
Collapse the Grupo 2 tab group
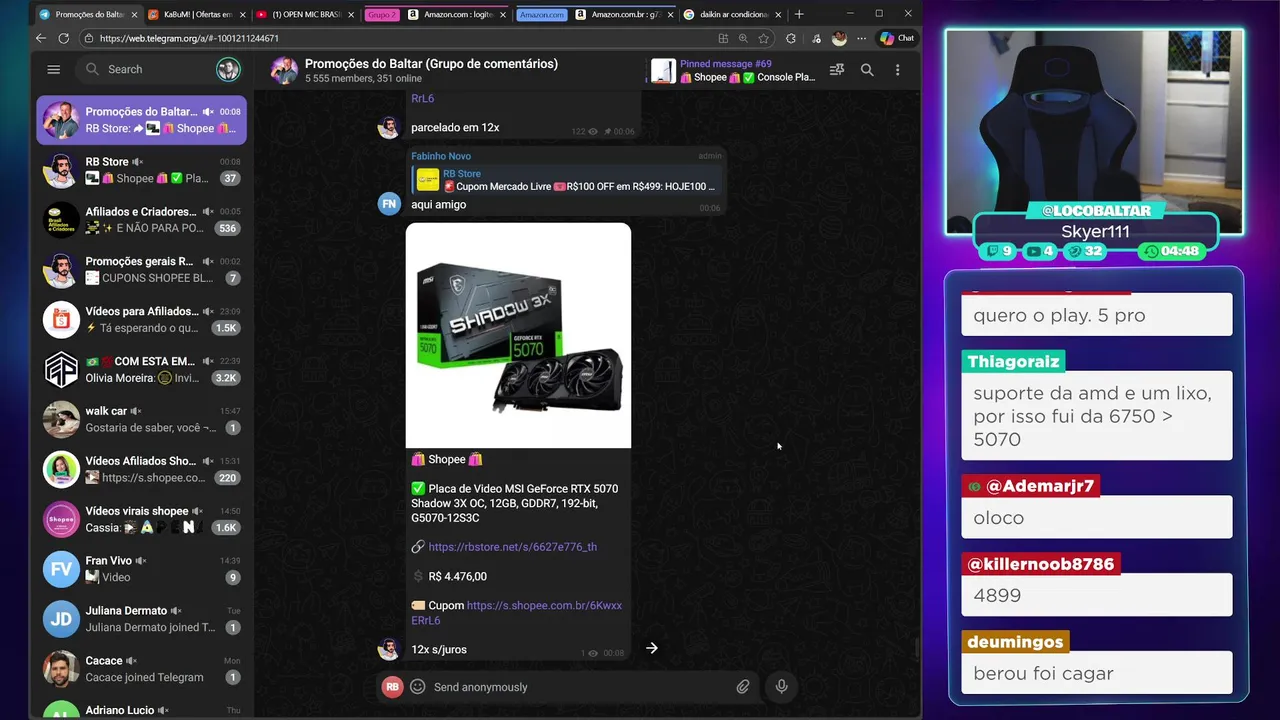tap(381, 15)
